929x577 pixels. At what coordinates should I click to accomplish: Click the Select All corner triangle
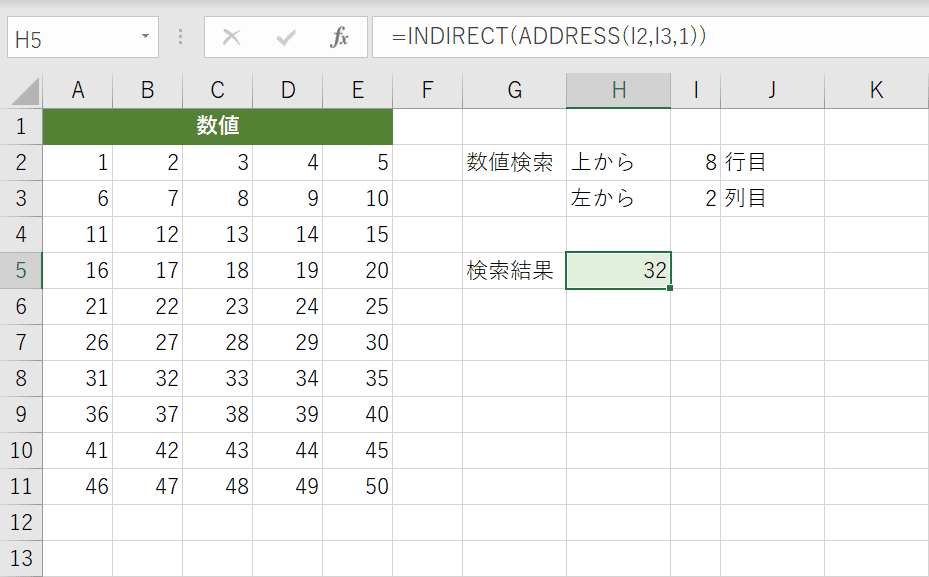coord(25,92)
